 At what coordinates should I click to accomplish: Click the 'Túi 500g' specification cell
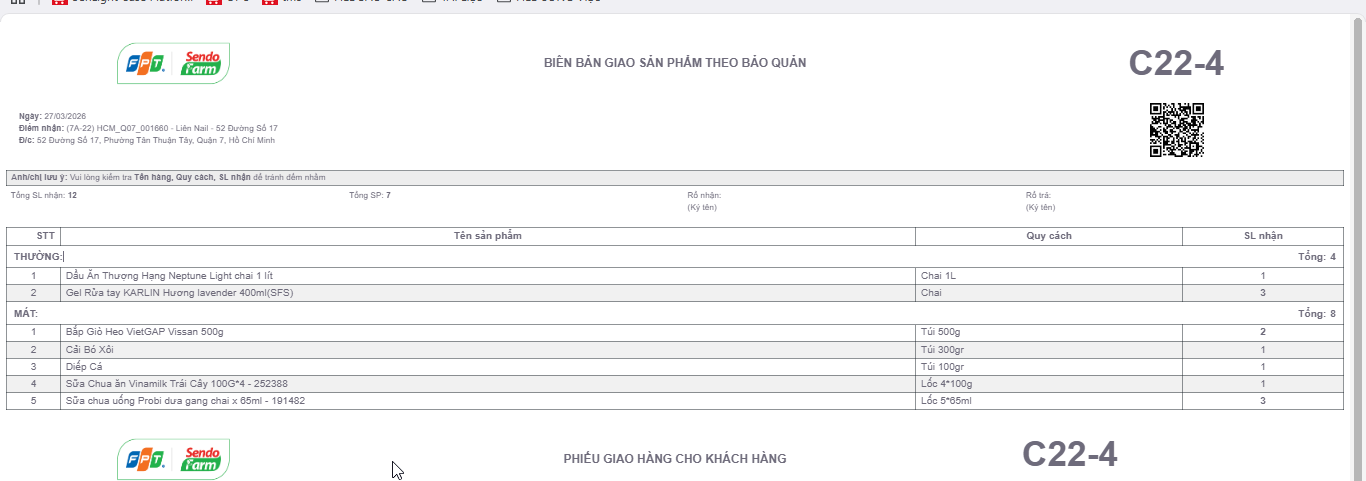(x=1049, y=332)
